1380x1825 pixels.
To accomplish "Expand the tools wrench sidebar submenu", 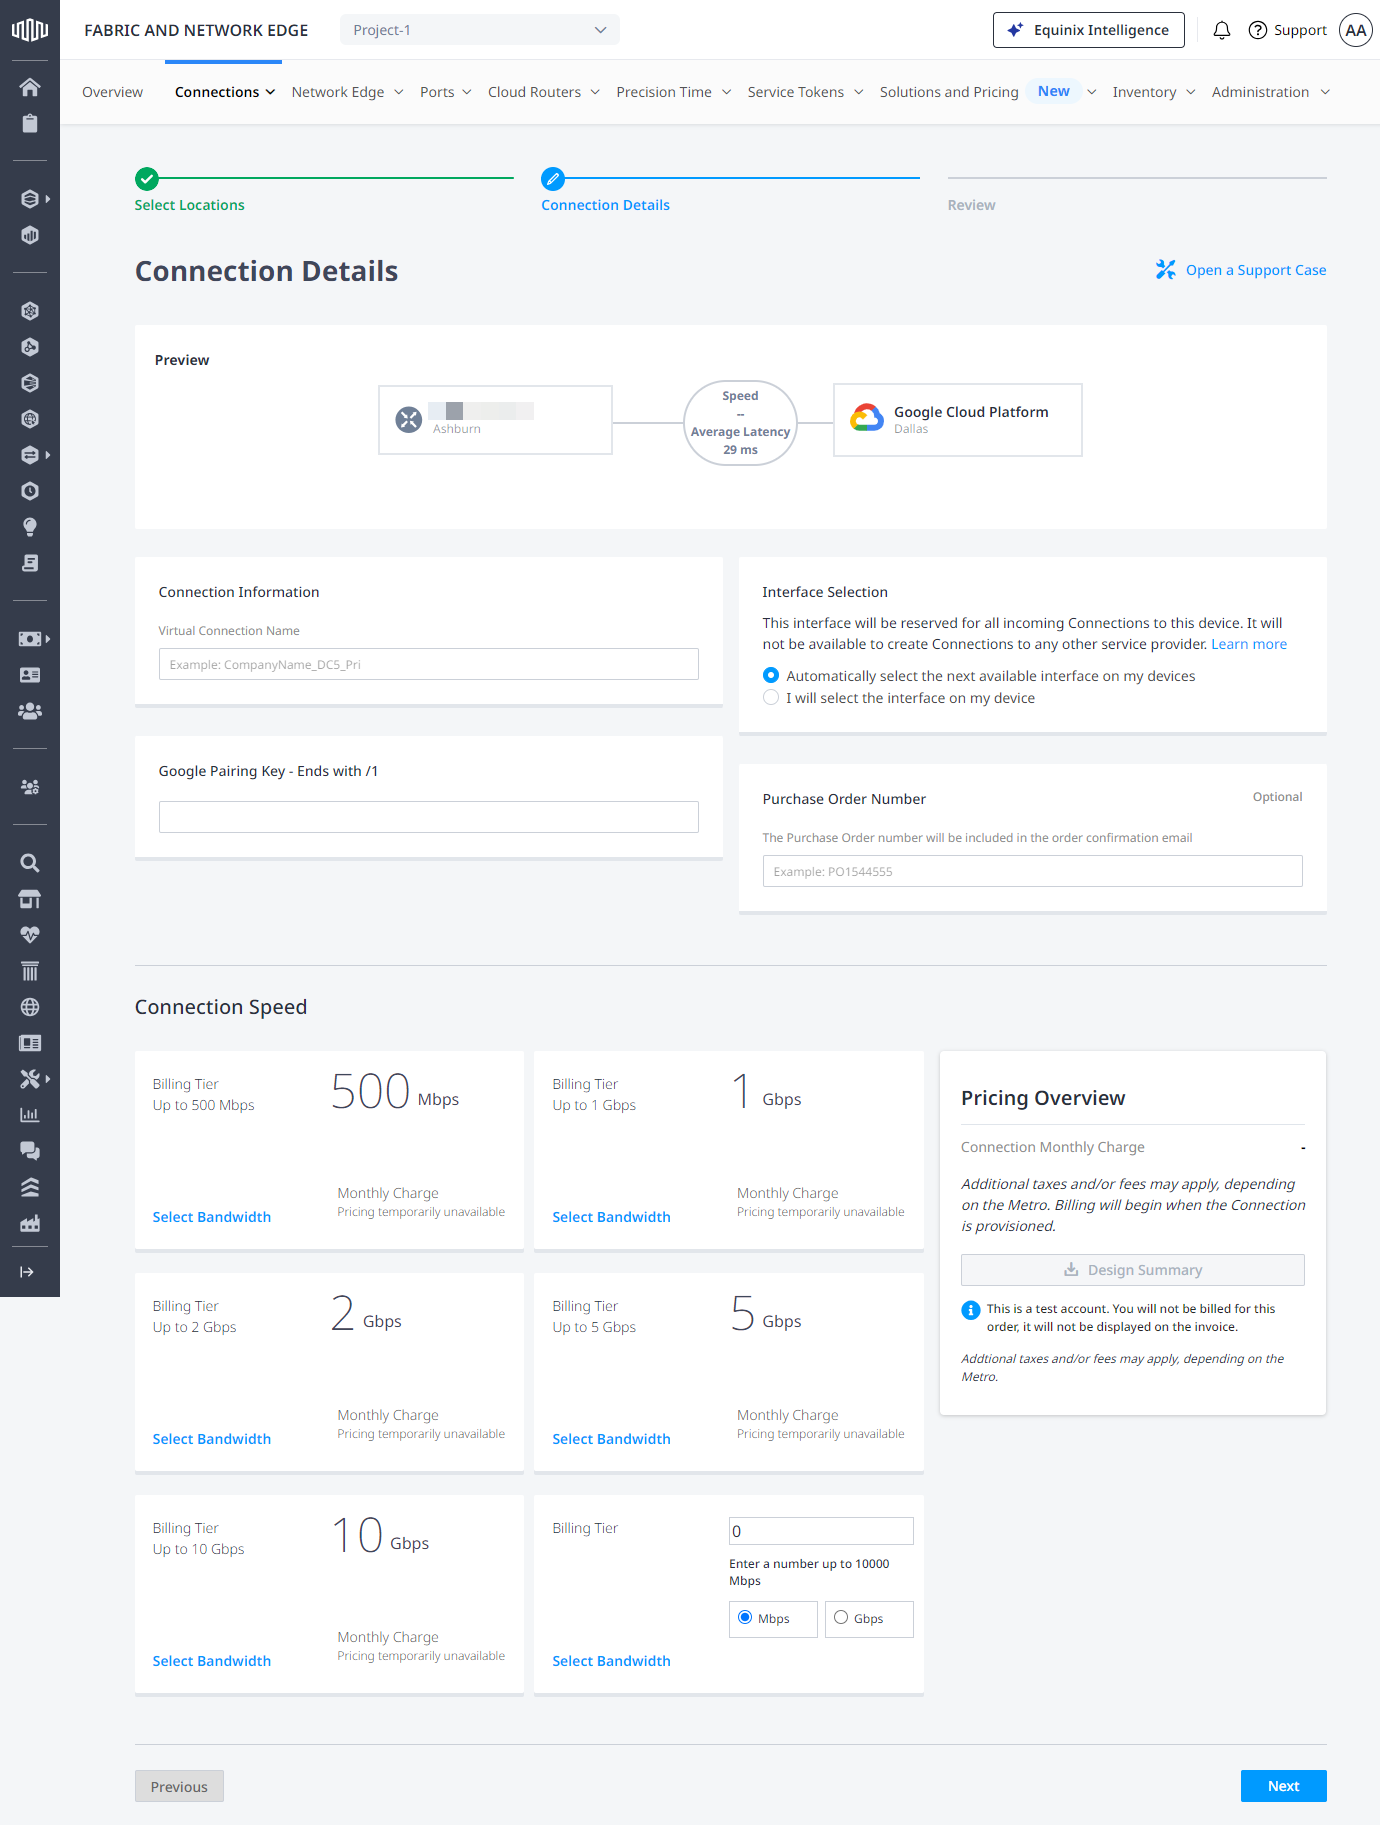I will [x=35, y=1079].
